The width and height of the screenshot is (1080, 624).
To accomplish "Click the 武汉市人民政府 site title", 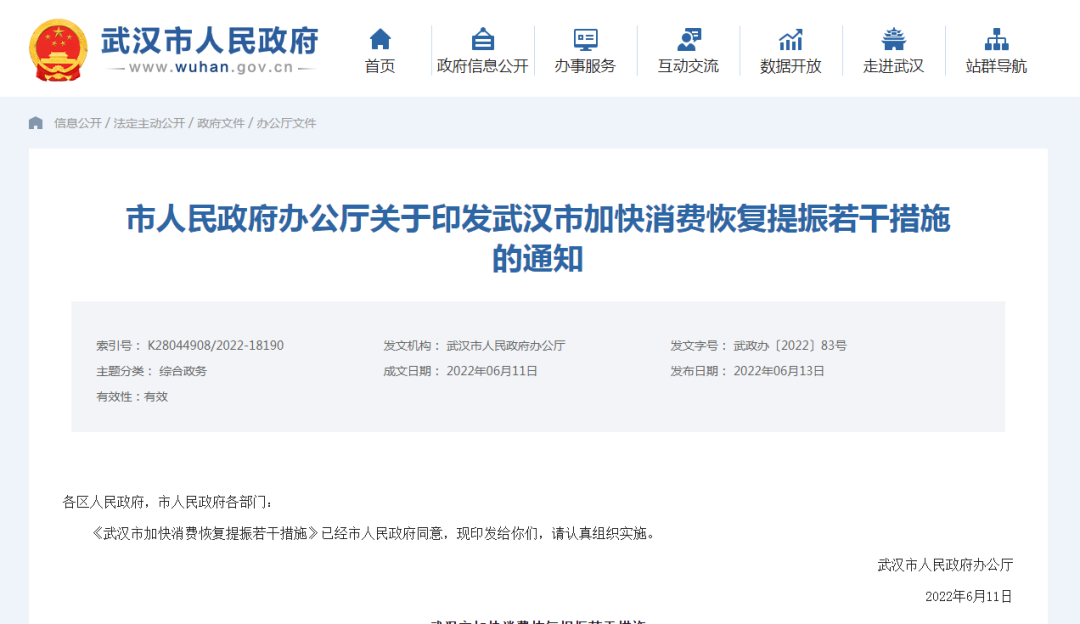I will (210, 41).
